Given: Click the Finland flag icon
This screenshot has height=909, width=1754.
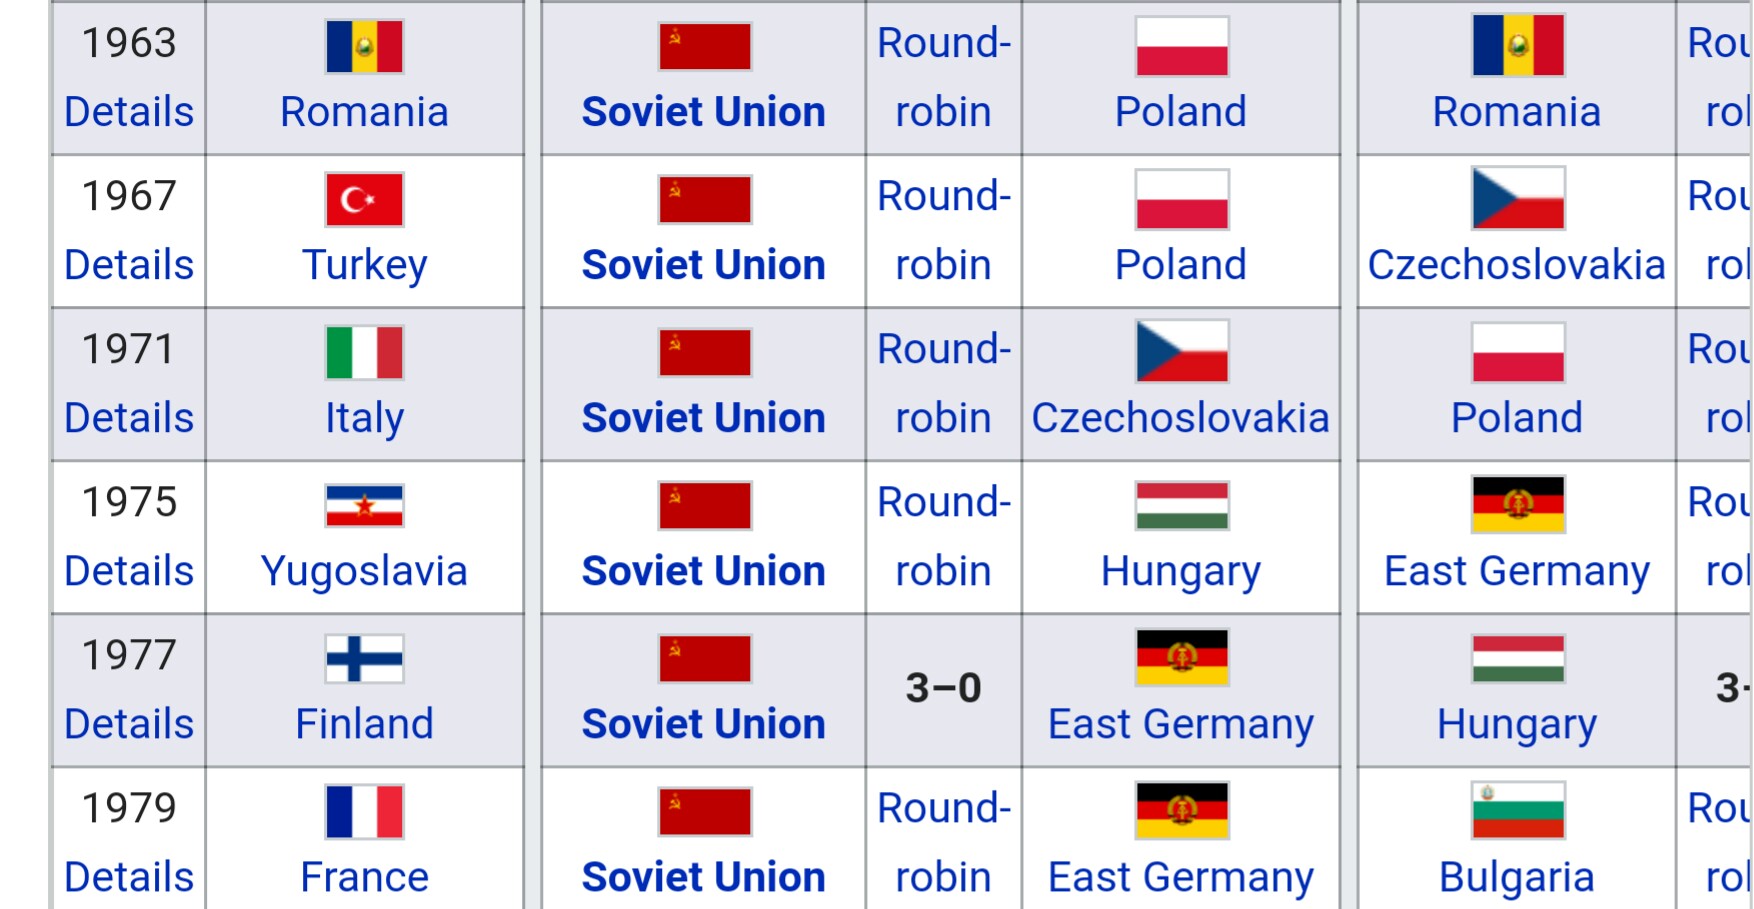Looking at the screenshot, I should pyautogui.click(x=364, y=659).
